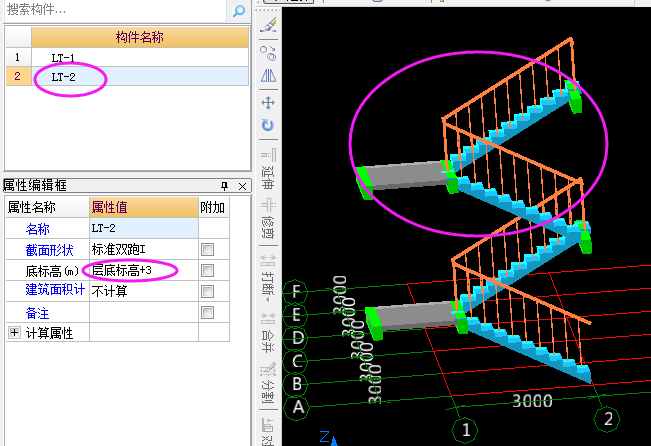Open the 建筑面积计 property link
This screenshot has width=651, height=446.
coord(55,289)
